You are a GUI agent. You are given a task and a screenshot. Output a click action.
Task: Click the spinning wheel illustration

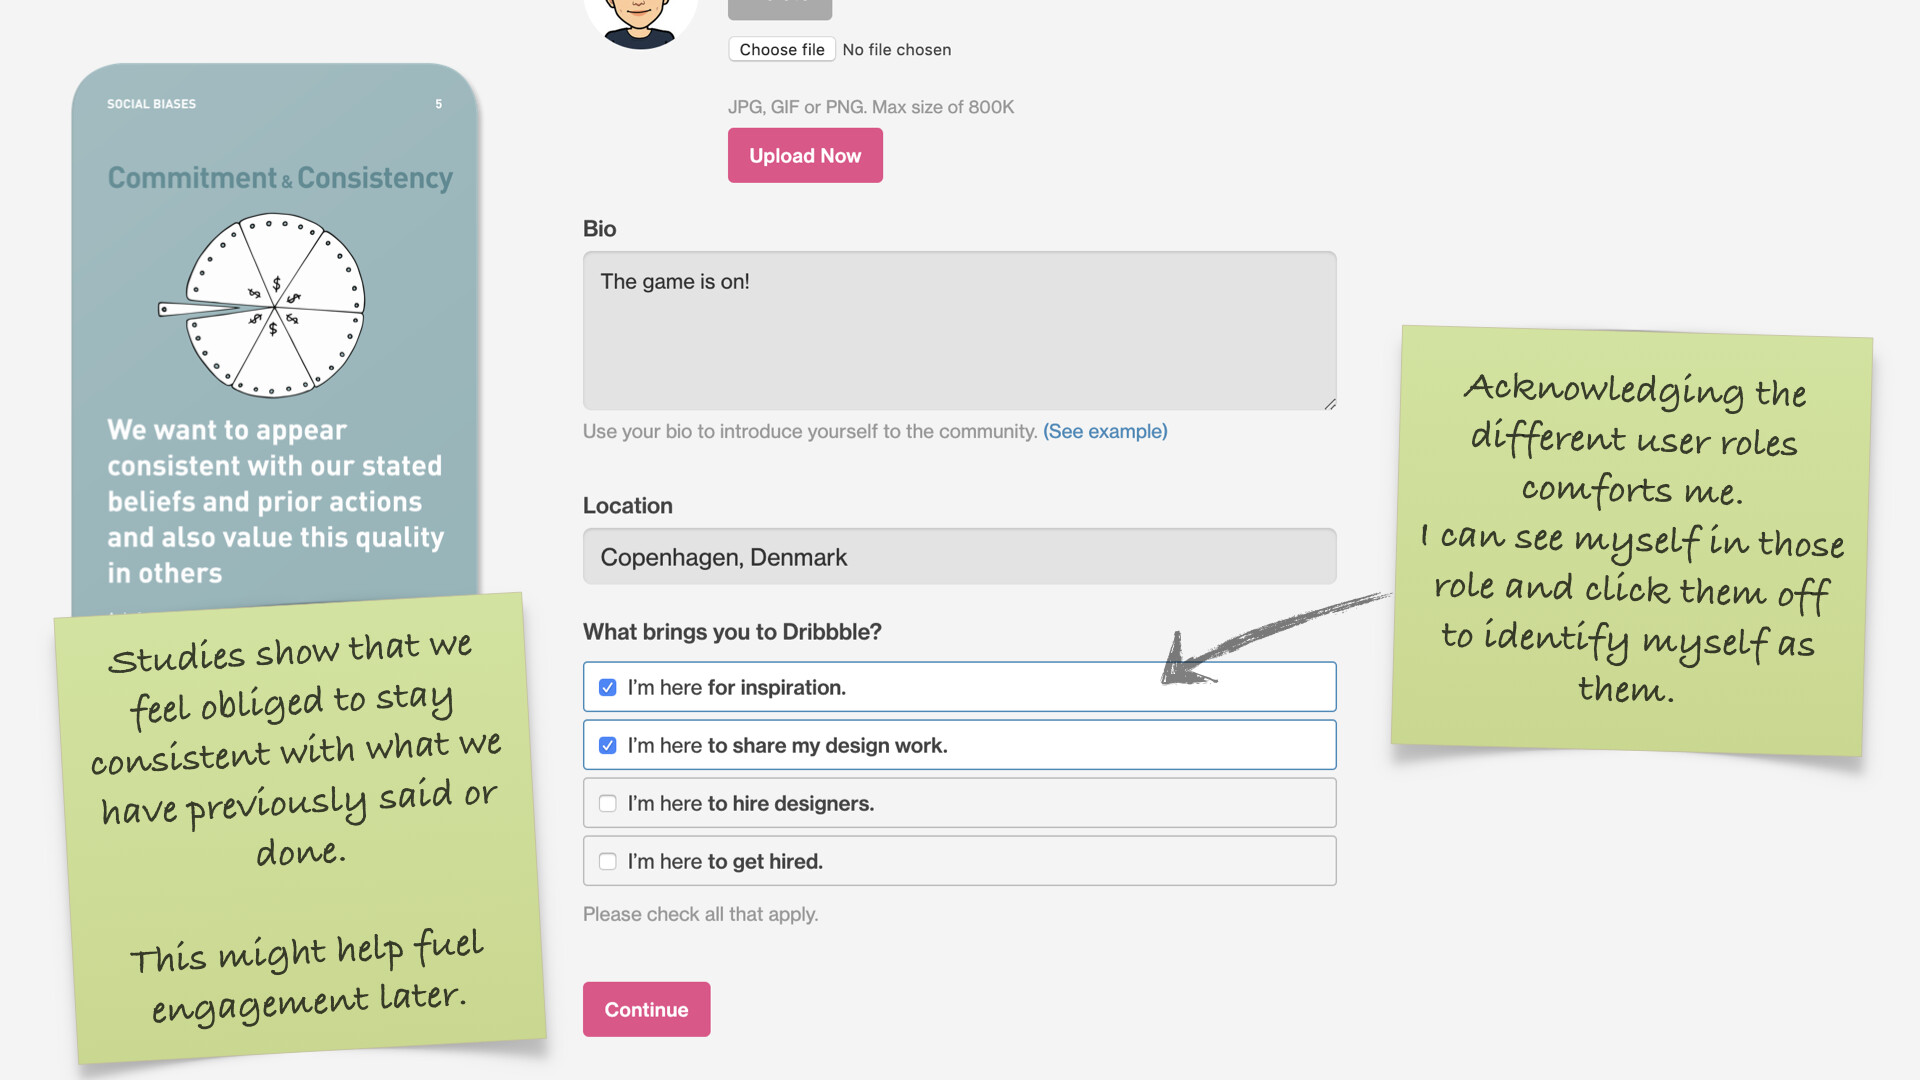click(273, 305)
